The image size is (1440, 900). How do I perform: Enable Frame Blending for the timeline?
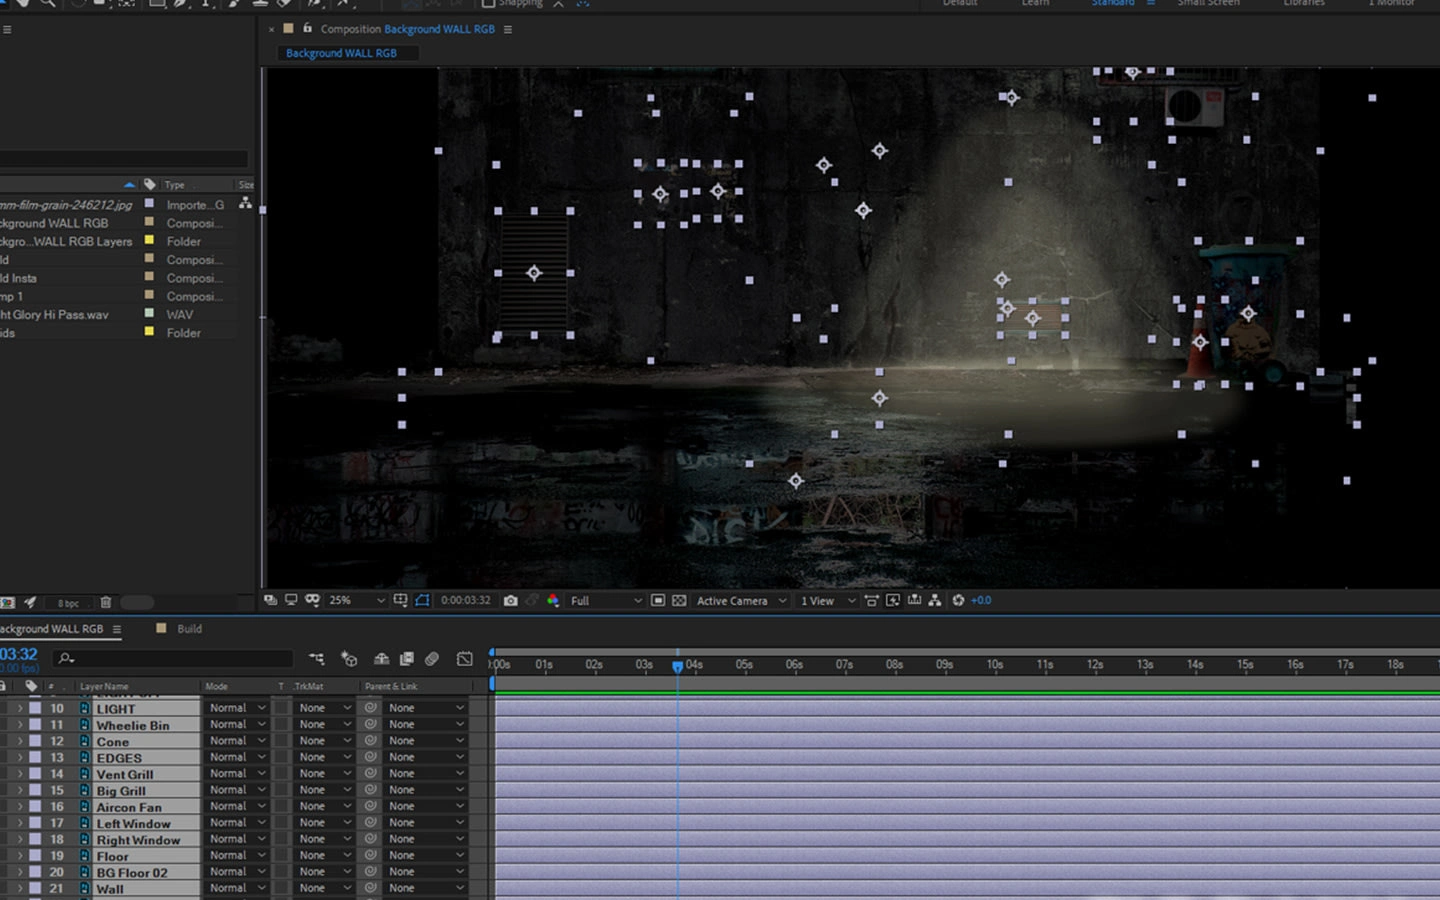pyautogui.click(x=407, y=658)
